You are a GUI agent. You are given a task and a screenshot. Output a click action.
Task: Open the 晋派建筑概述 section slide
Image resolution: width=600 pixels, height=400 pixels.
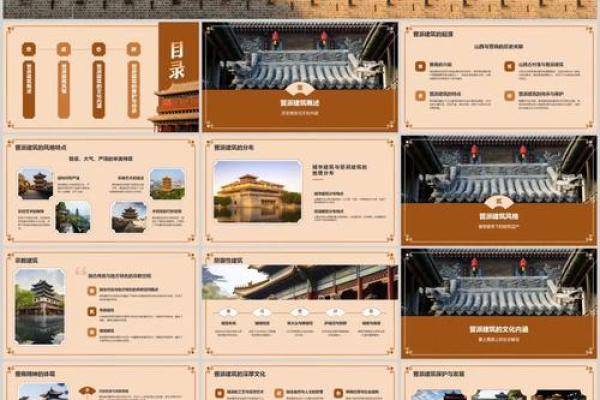299,77
